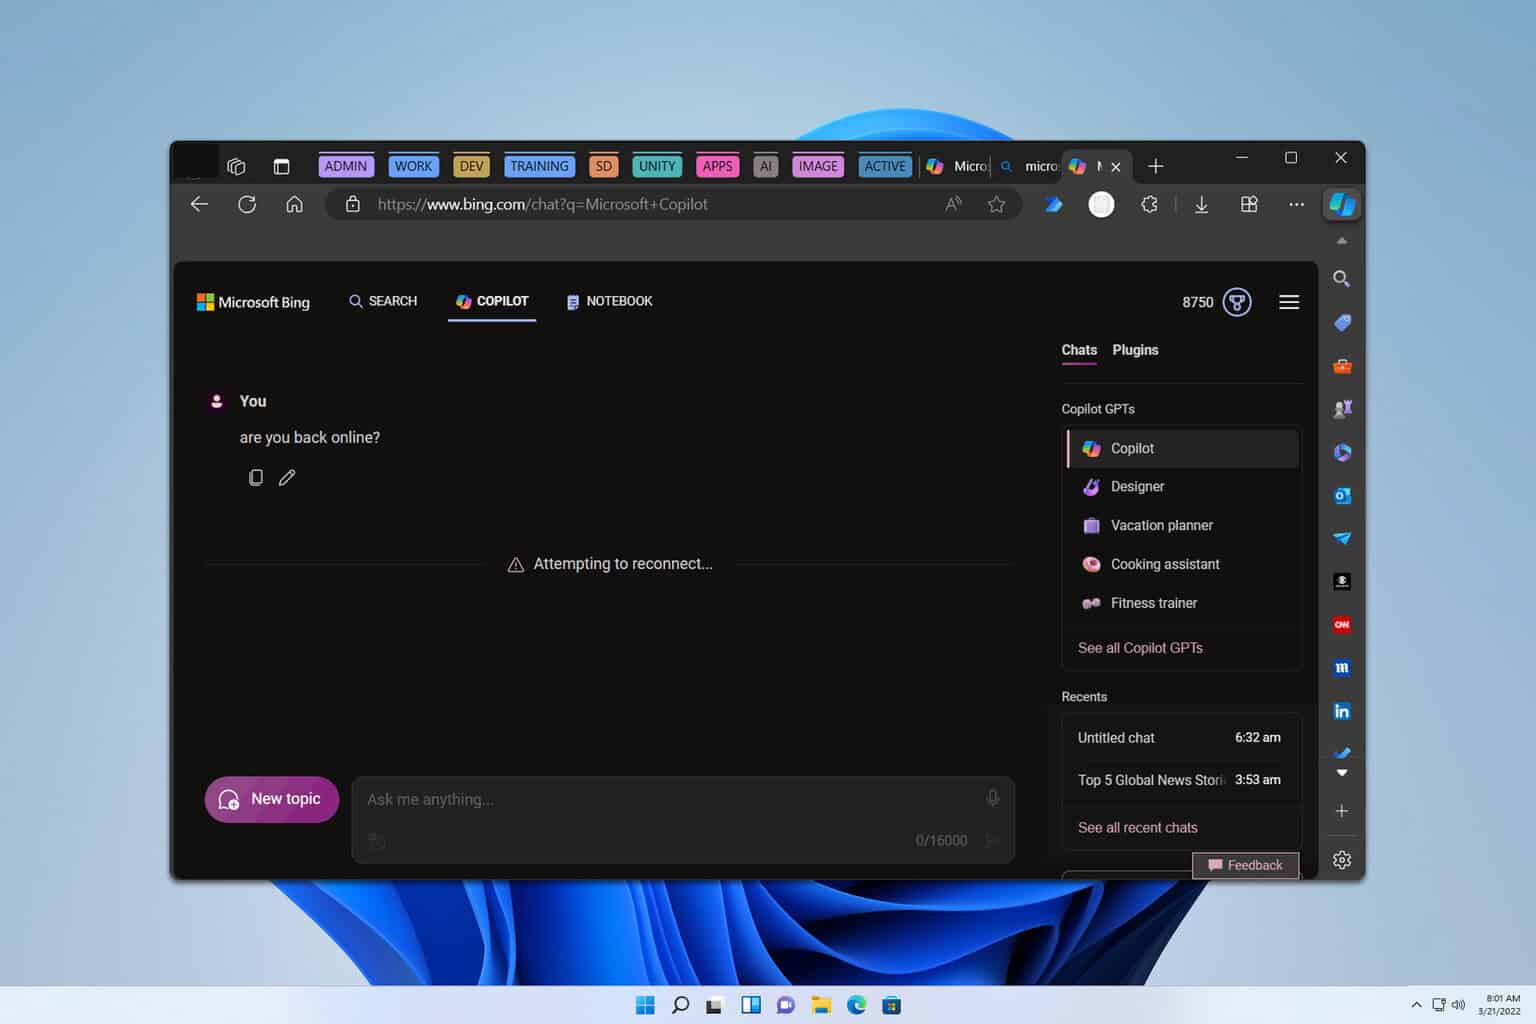This screenshot has height=1024, width=1536.
Task: Switch to the NOTEBOOK tab
Action: pos(609,301)
